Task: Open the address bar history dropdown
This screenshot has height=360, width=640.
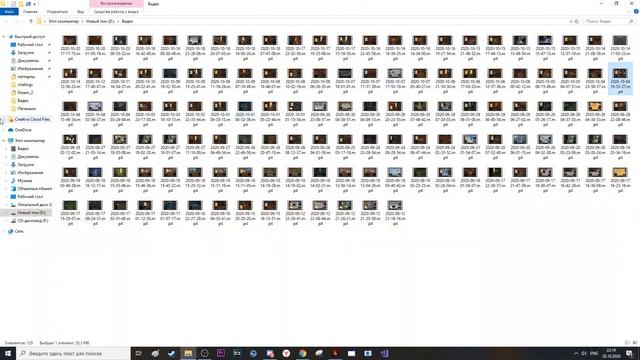Action: pyautogui.click(x=571, y=21)
